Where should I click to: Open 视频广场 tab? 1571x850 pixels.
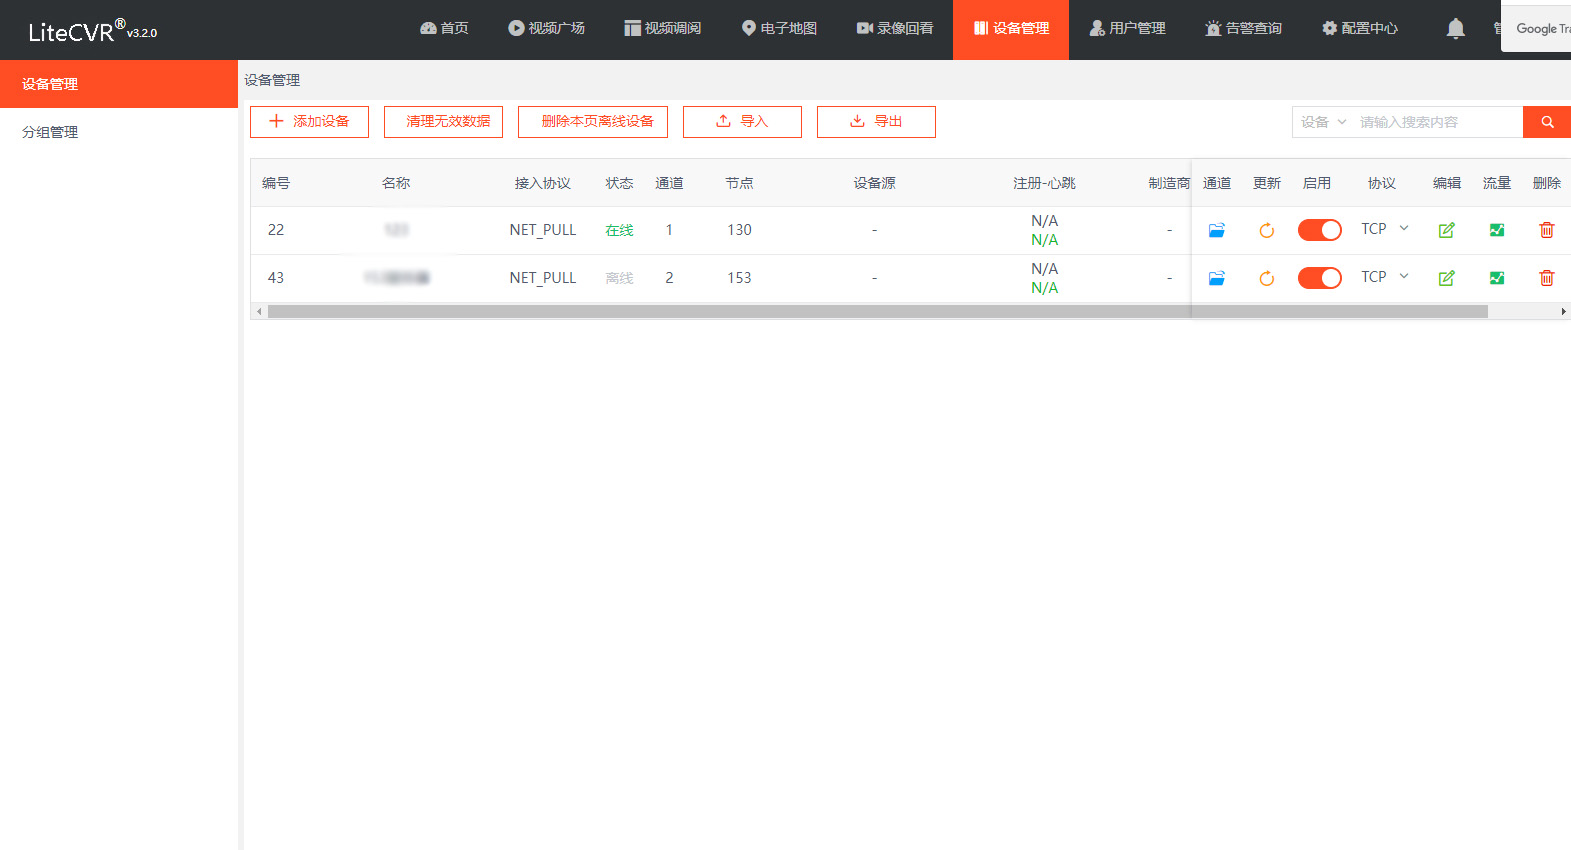(x=546, y=28)
